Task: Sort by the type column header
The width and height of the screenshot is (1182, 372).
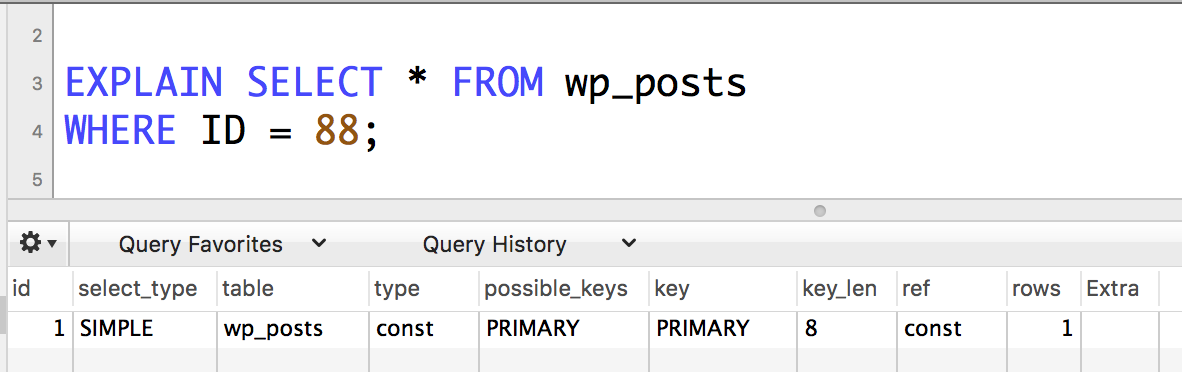Action: 423,289
